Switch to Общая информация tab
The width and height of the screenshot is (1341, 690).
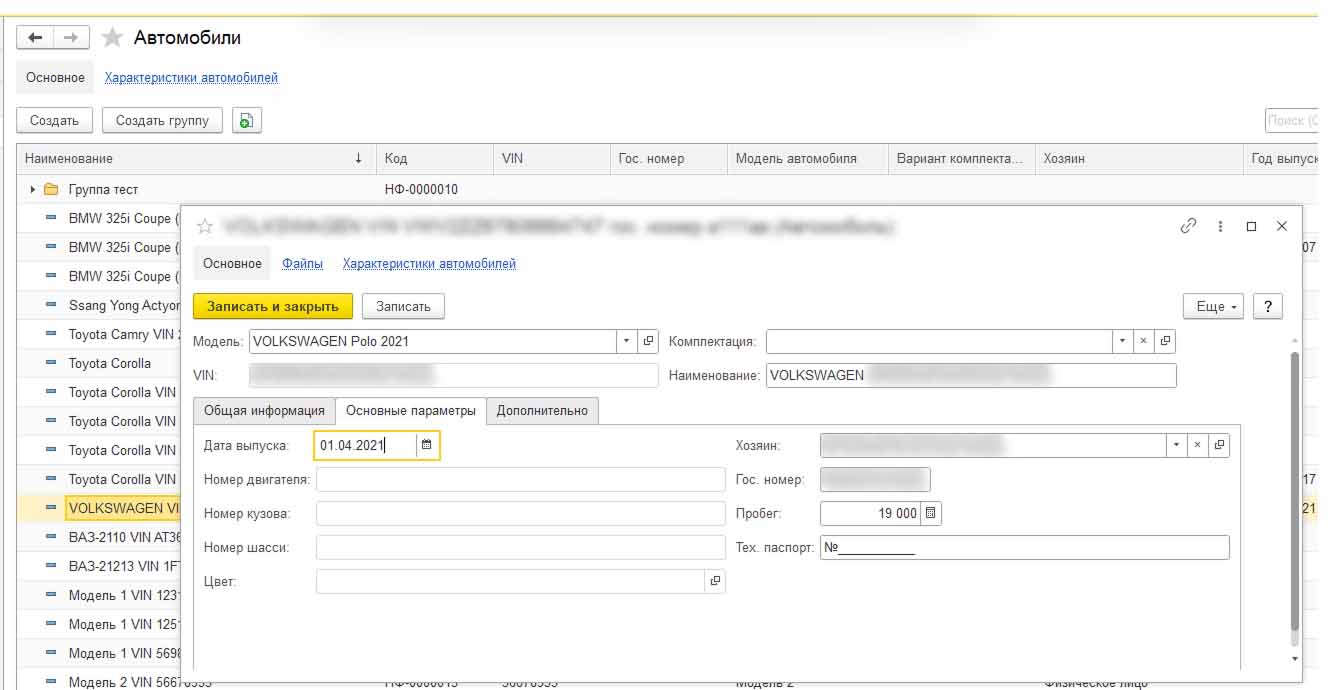[264, 411]
